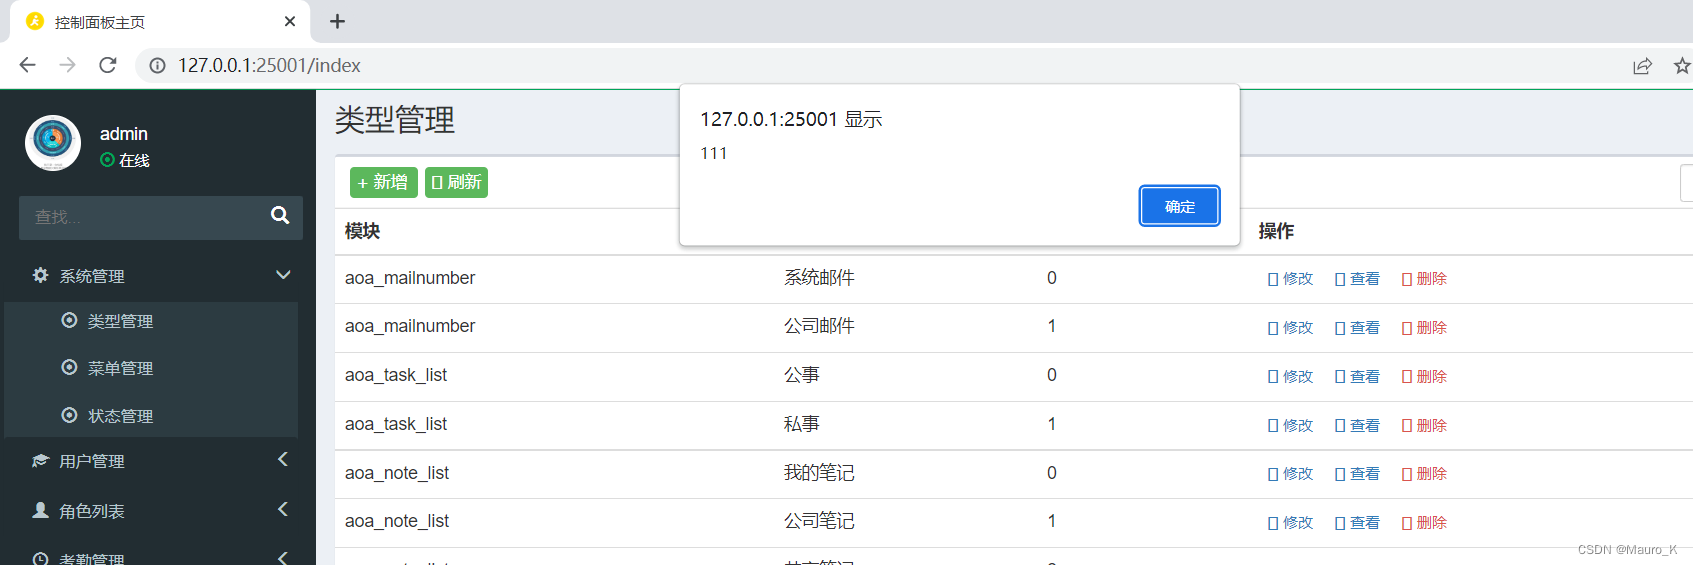Click the share page icon
The image size is (1693, 565).
[x=1642, y=66]
